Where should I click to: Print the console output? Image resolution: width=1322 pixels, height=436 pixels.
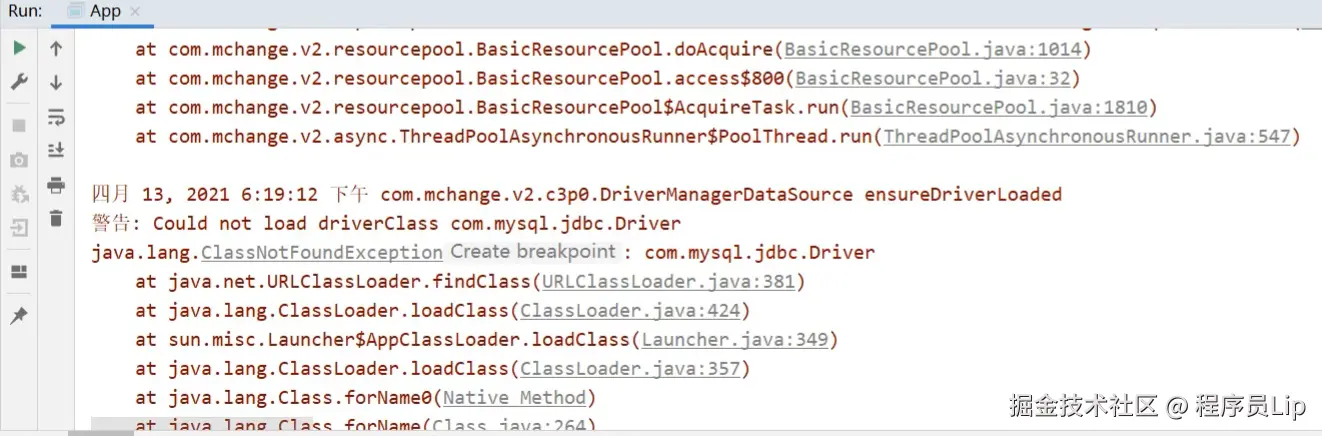[x=56, y=185]
